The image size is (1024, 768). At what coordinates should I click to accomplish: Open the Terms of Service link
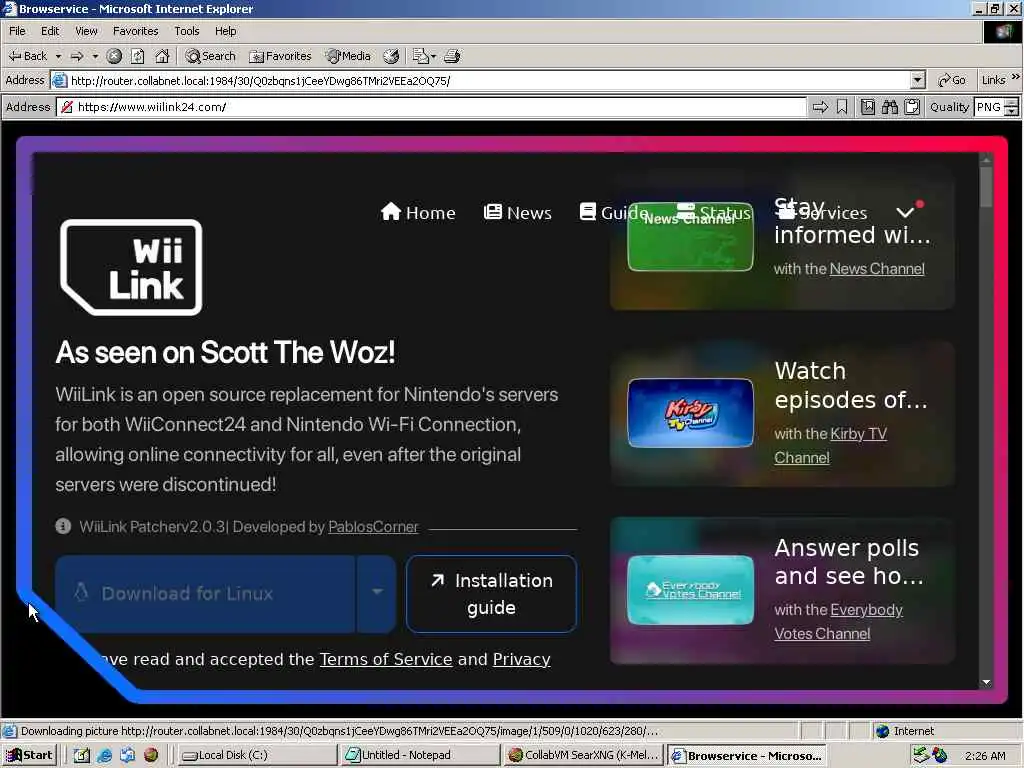click(x=386, y=659)
